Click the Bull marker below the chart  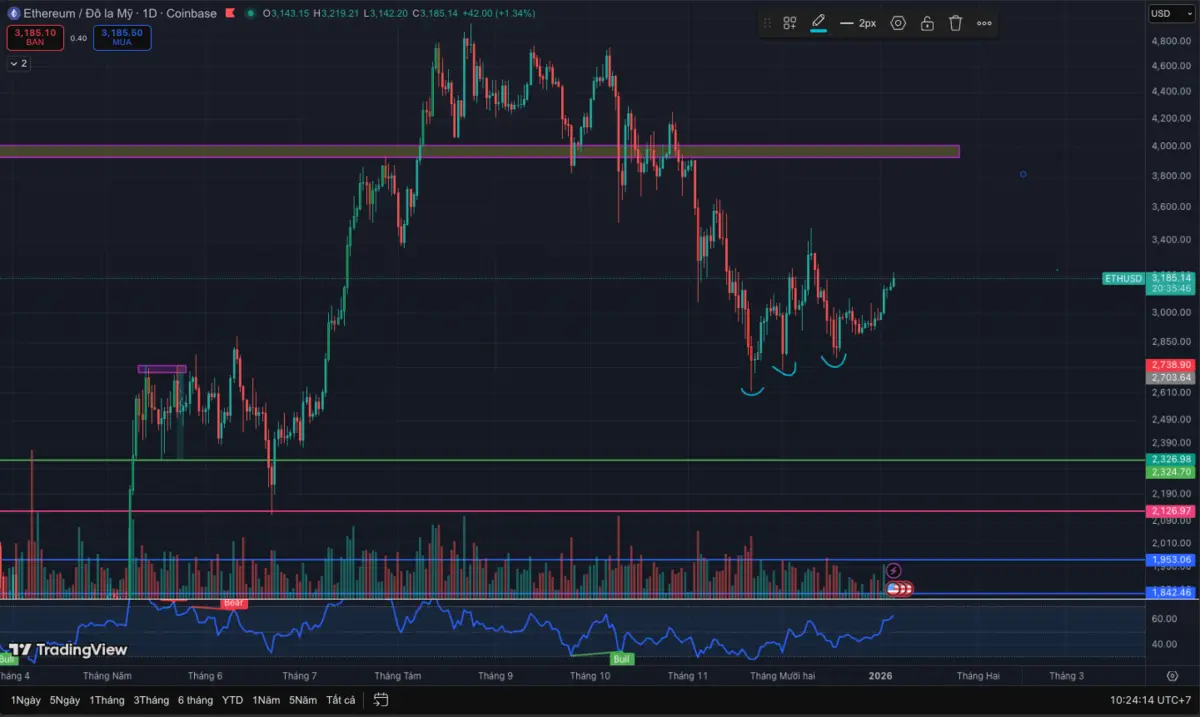pyautogui.click(x=622, y=659)
